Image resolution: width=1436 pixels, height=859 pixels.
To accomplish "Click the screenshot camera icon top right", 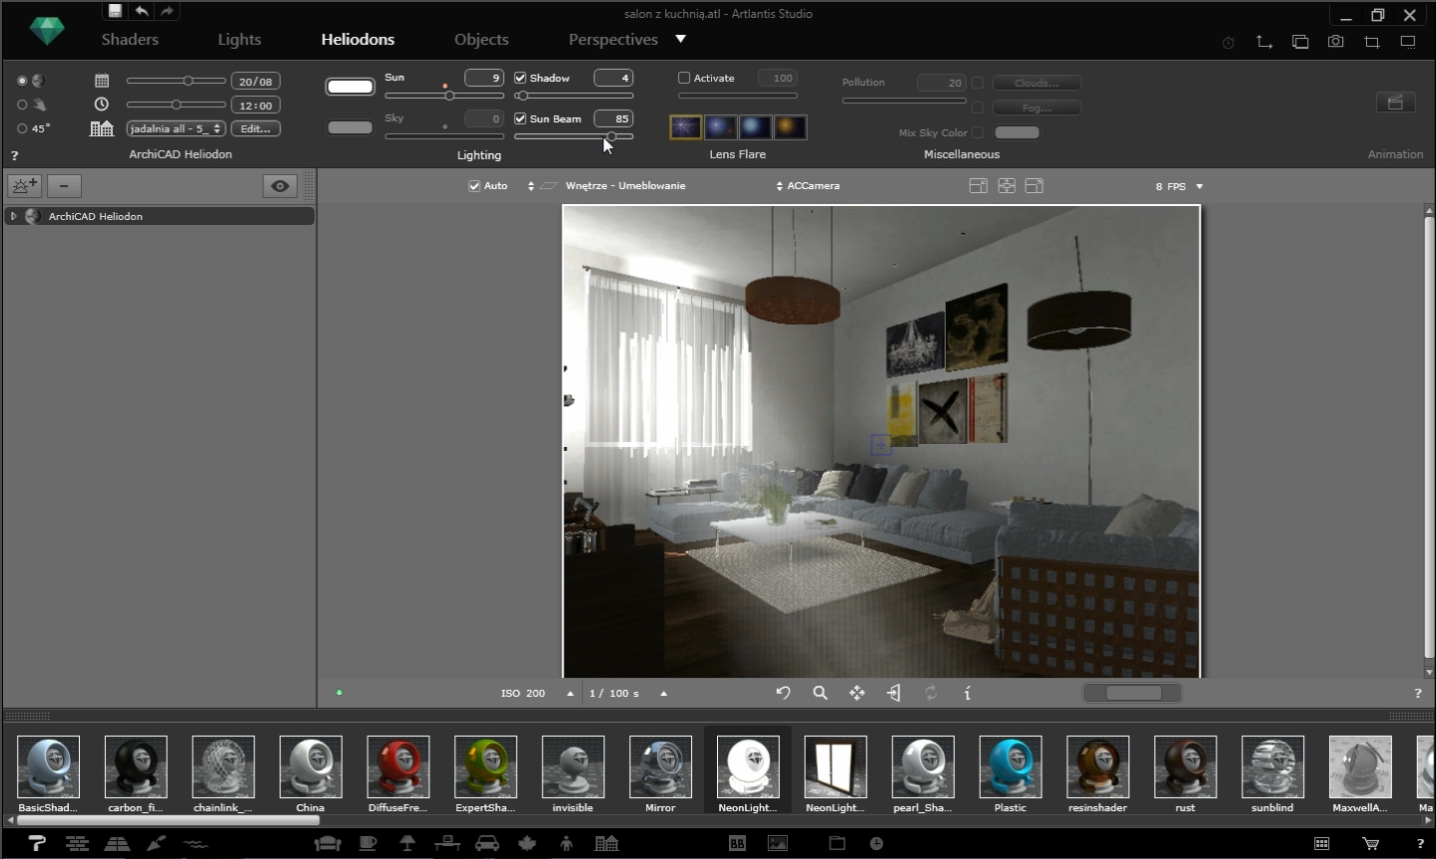I will (x=1335, y=42).
